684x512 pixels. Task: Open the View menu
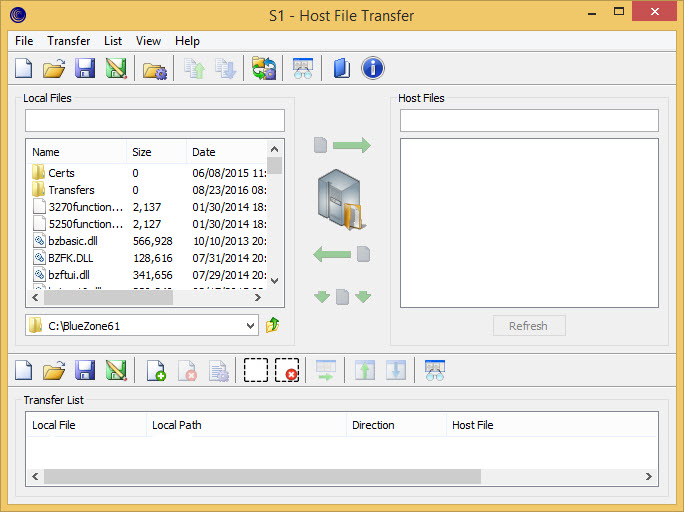148,41
